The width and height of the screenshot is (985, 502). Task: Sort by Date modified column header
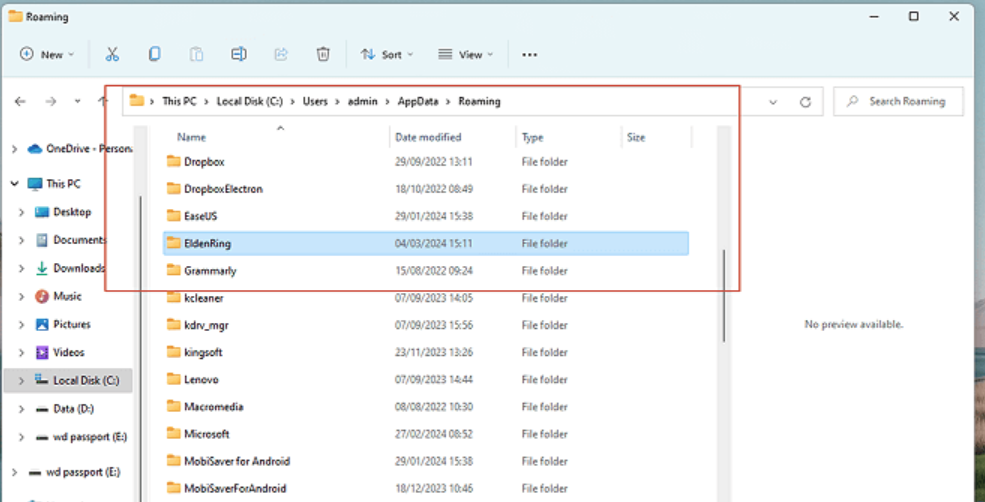(x=428, y=137)
